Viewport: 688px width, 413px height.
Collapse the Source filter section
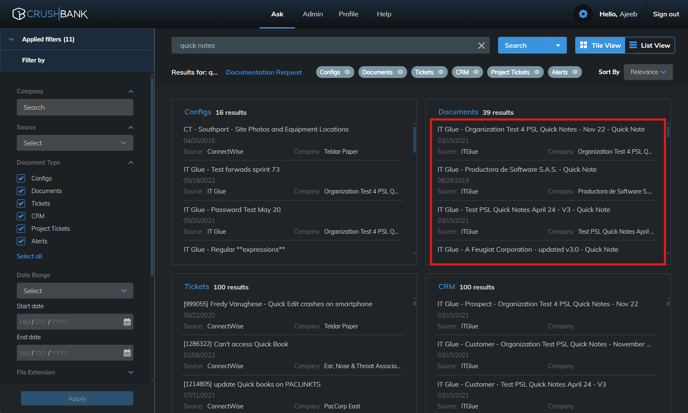(x=130, y=127)
